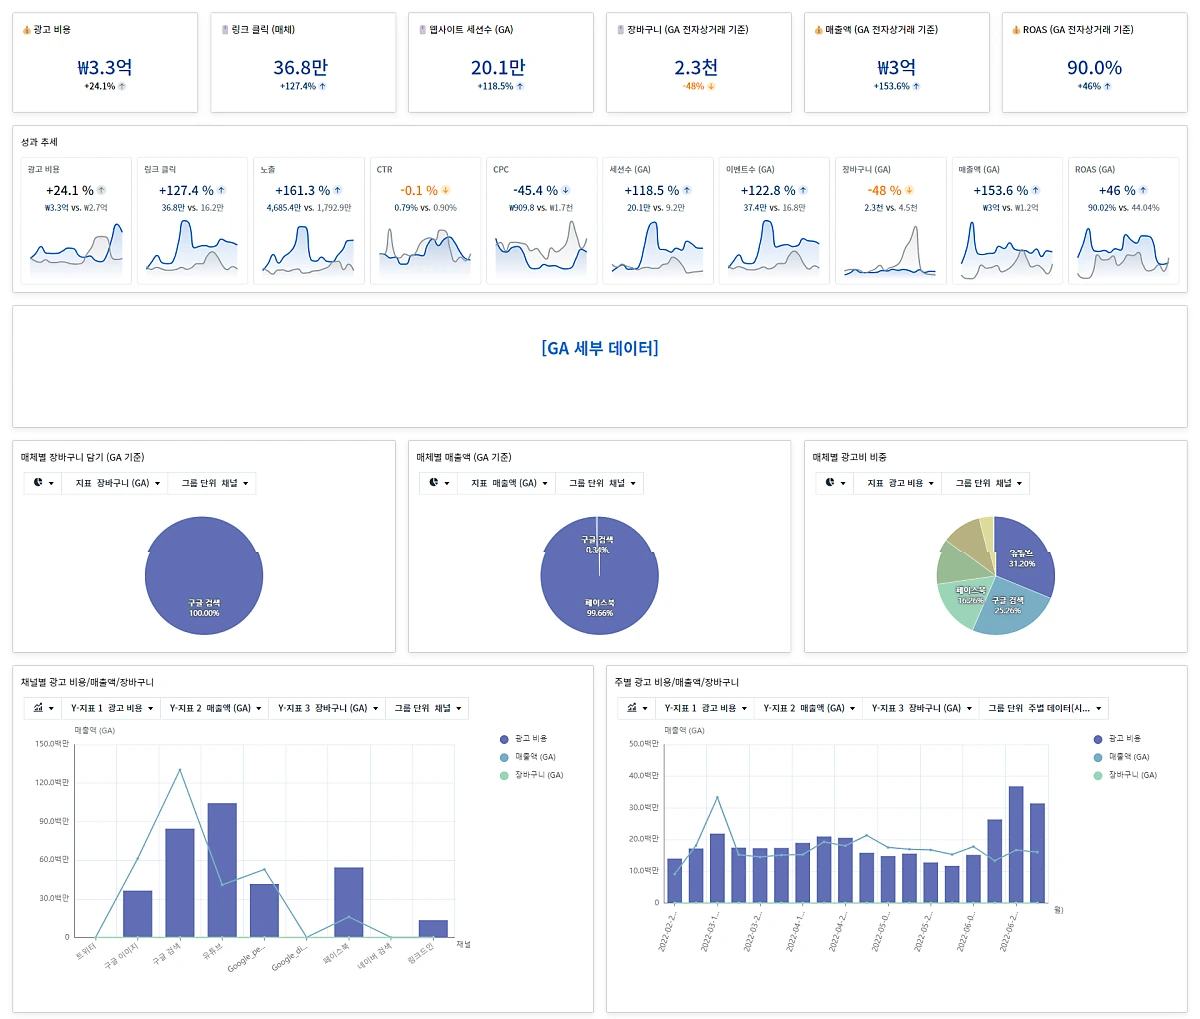Click the [GA 세부 데이터] heading

click(x=600, y=349)
